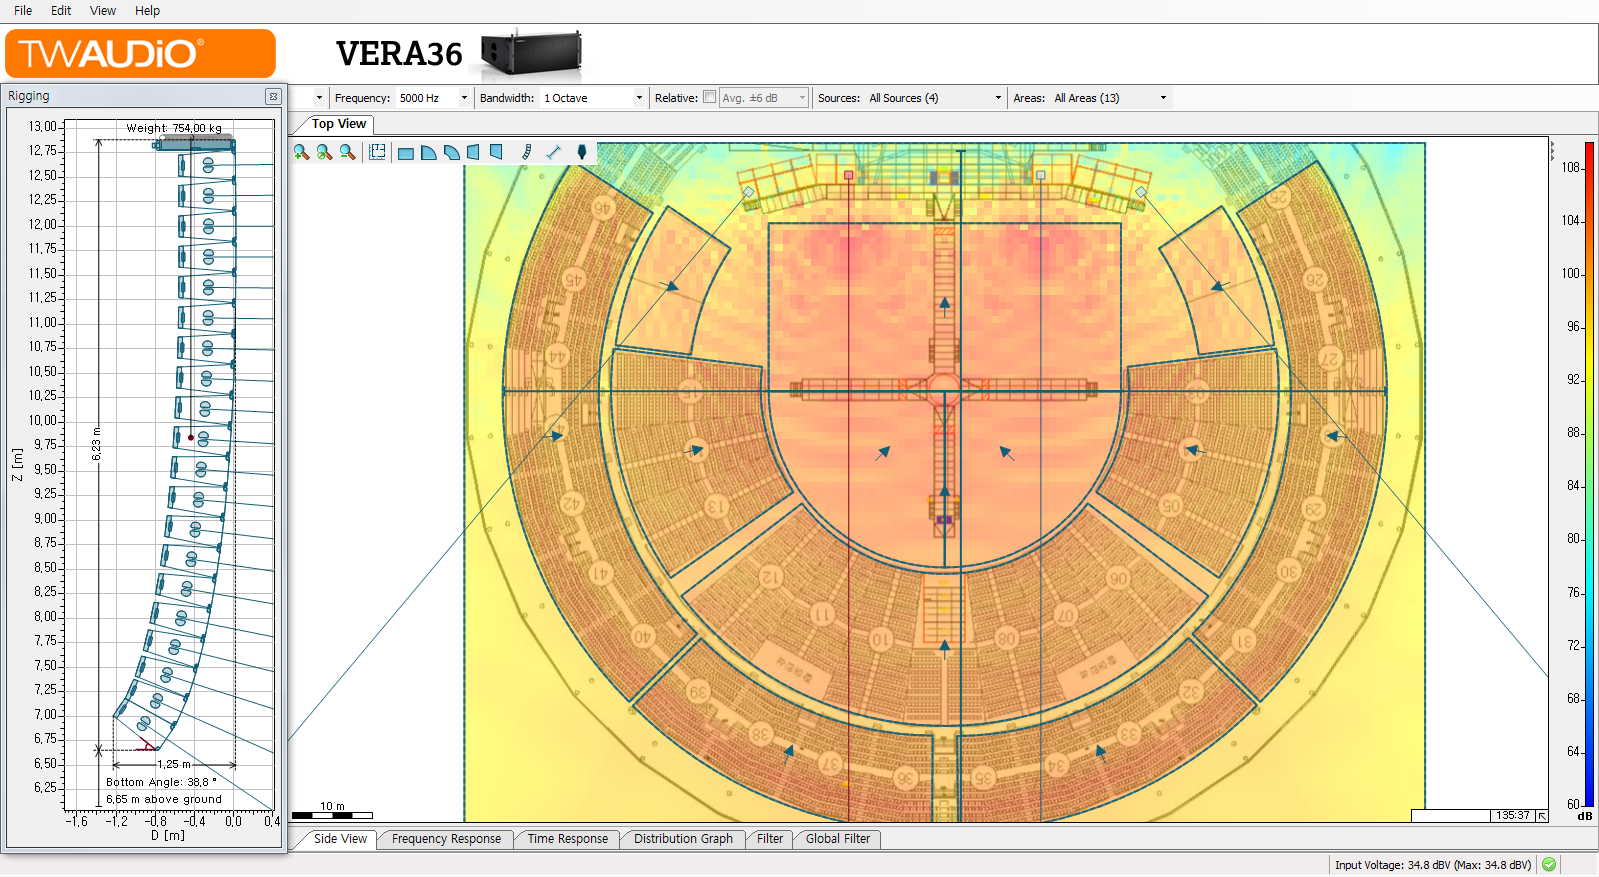This screenshot has width=1599, height=877.
Task: Select the trapezoid area drawing tool
Action: tap(474, 153)
